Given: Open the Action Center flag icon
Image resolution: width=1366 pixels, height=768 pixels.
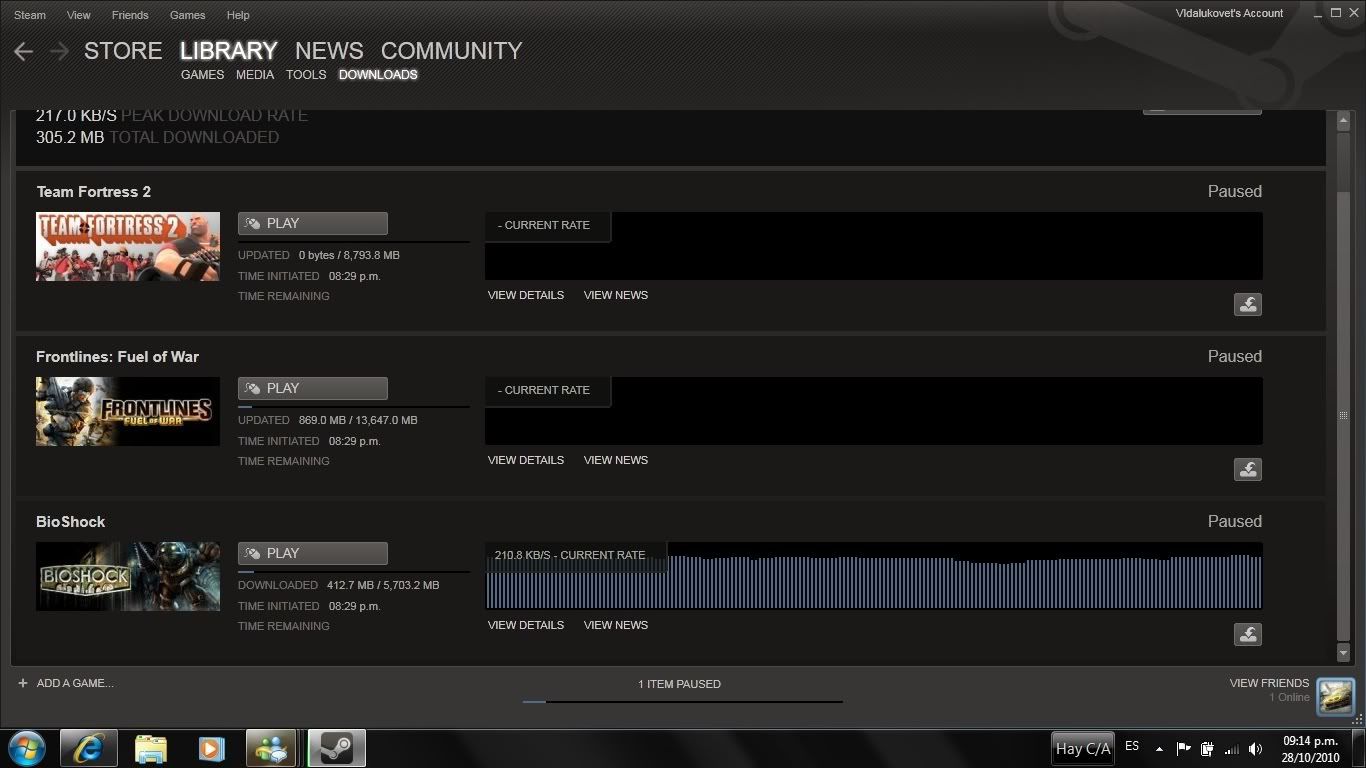Looking at the screenshot, I should (x=1183, y=749).
